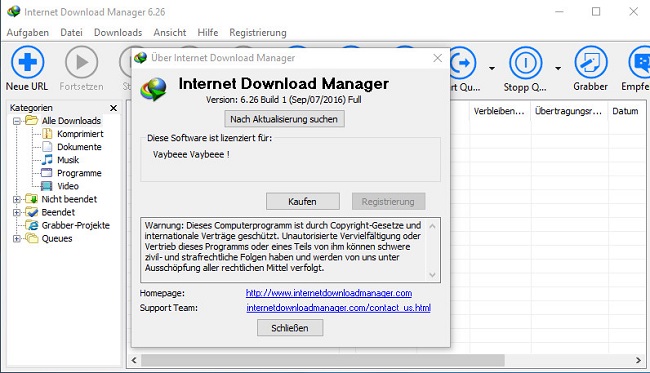This screenshot has height=373, width=650.
Task: Open Stopp Queue dropdown arrow
Action: pos(558,68)
